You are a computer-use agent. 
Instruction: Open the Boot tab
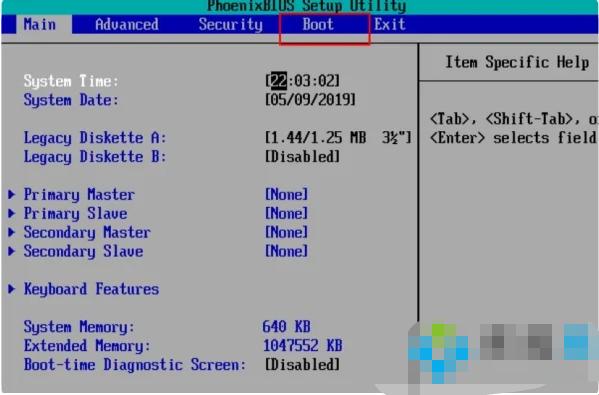tap(318, 25)
